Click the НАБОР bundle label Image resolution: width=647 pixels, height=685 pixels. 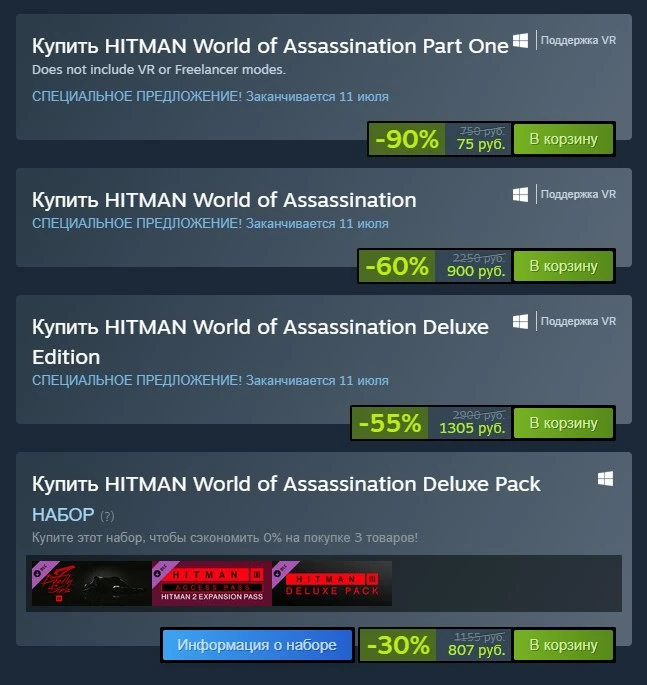[63, 515]
